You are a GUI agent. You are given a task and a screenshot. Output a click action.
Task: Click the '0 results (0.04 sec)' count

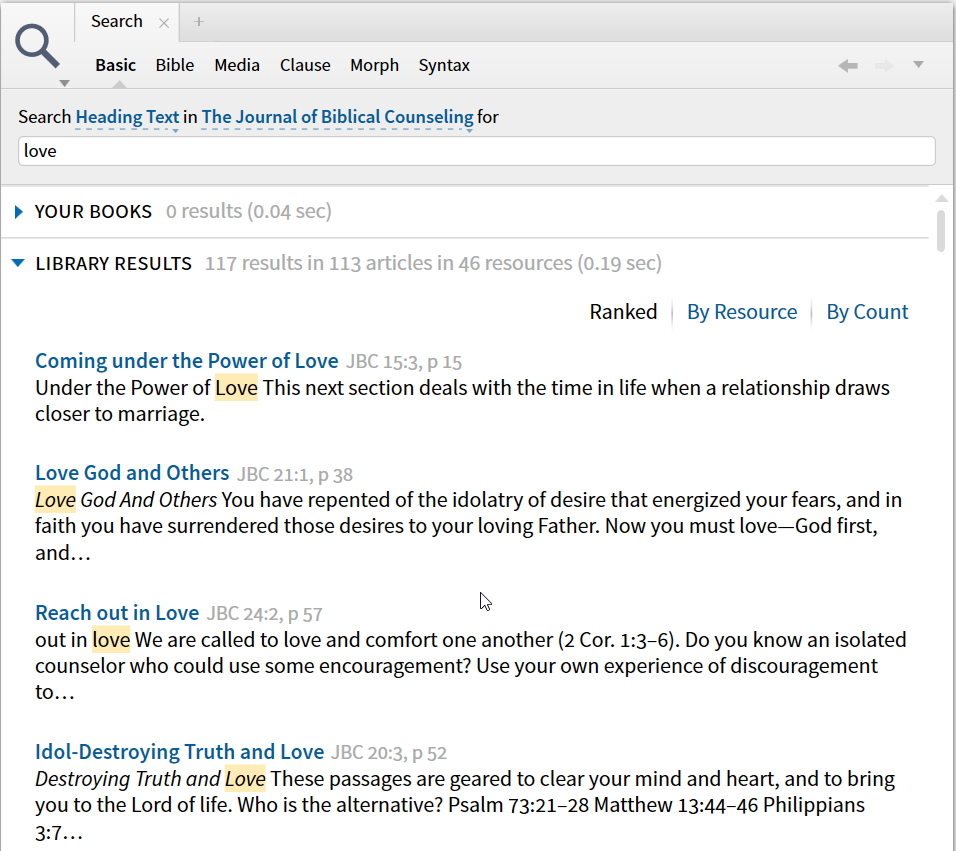(x=249, y=212)
